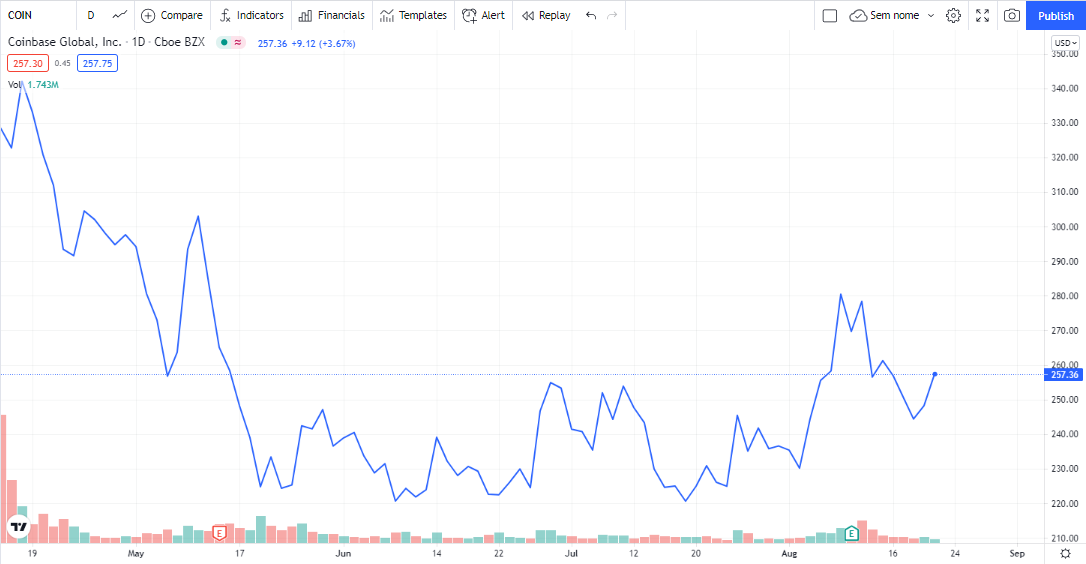Redo the chart action
Image resolution: width=1086 pixels, height=564 pixels.
(612, 15)
